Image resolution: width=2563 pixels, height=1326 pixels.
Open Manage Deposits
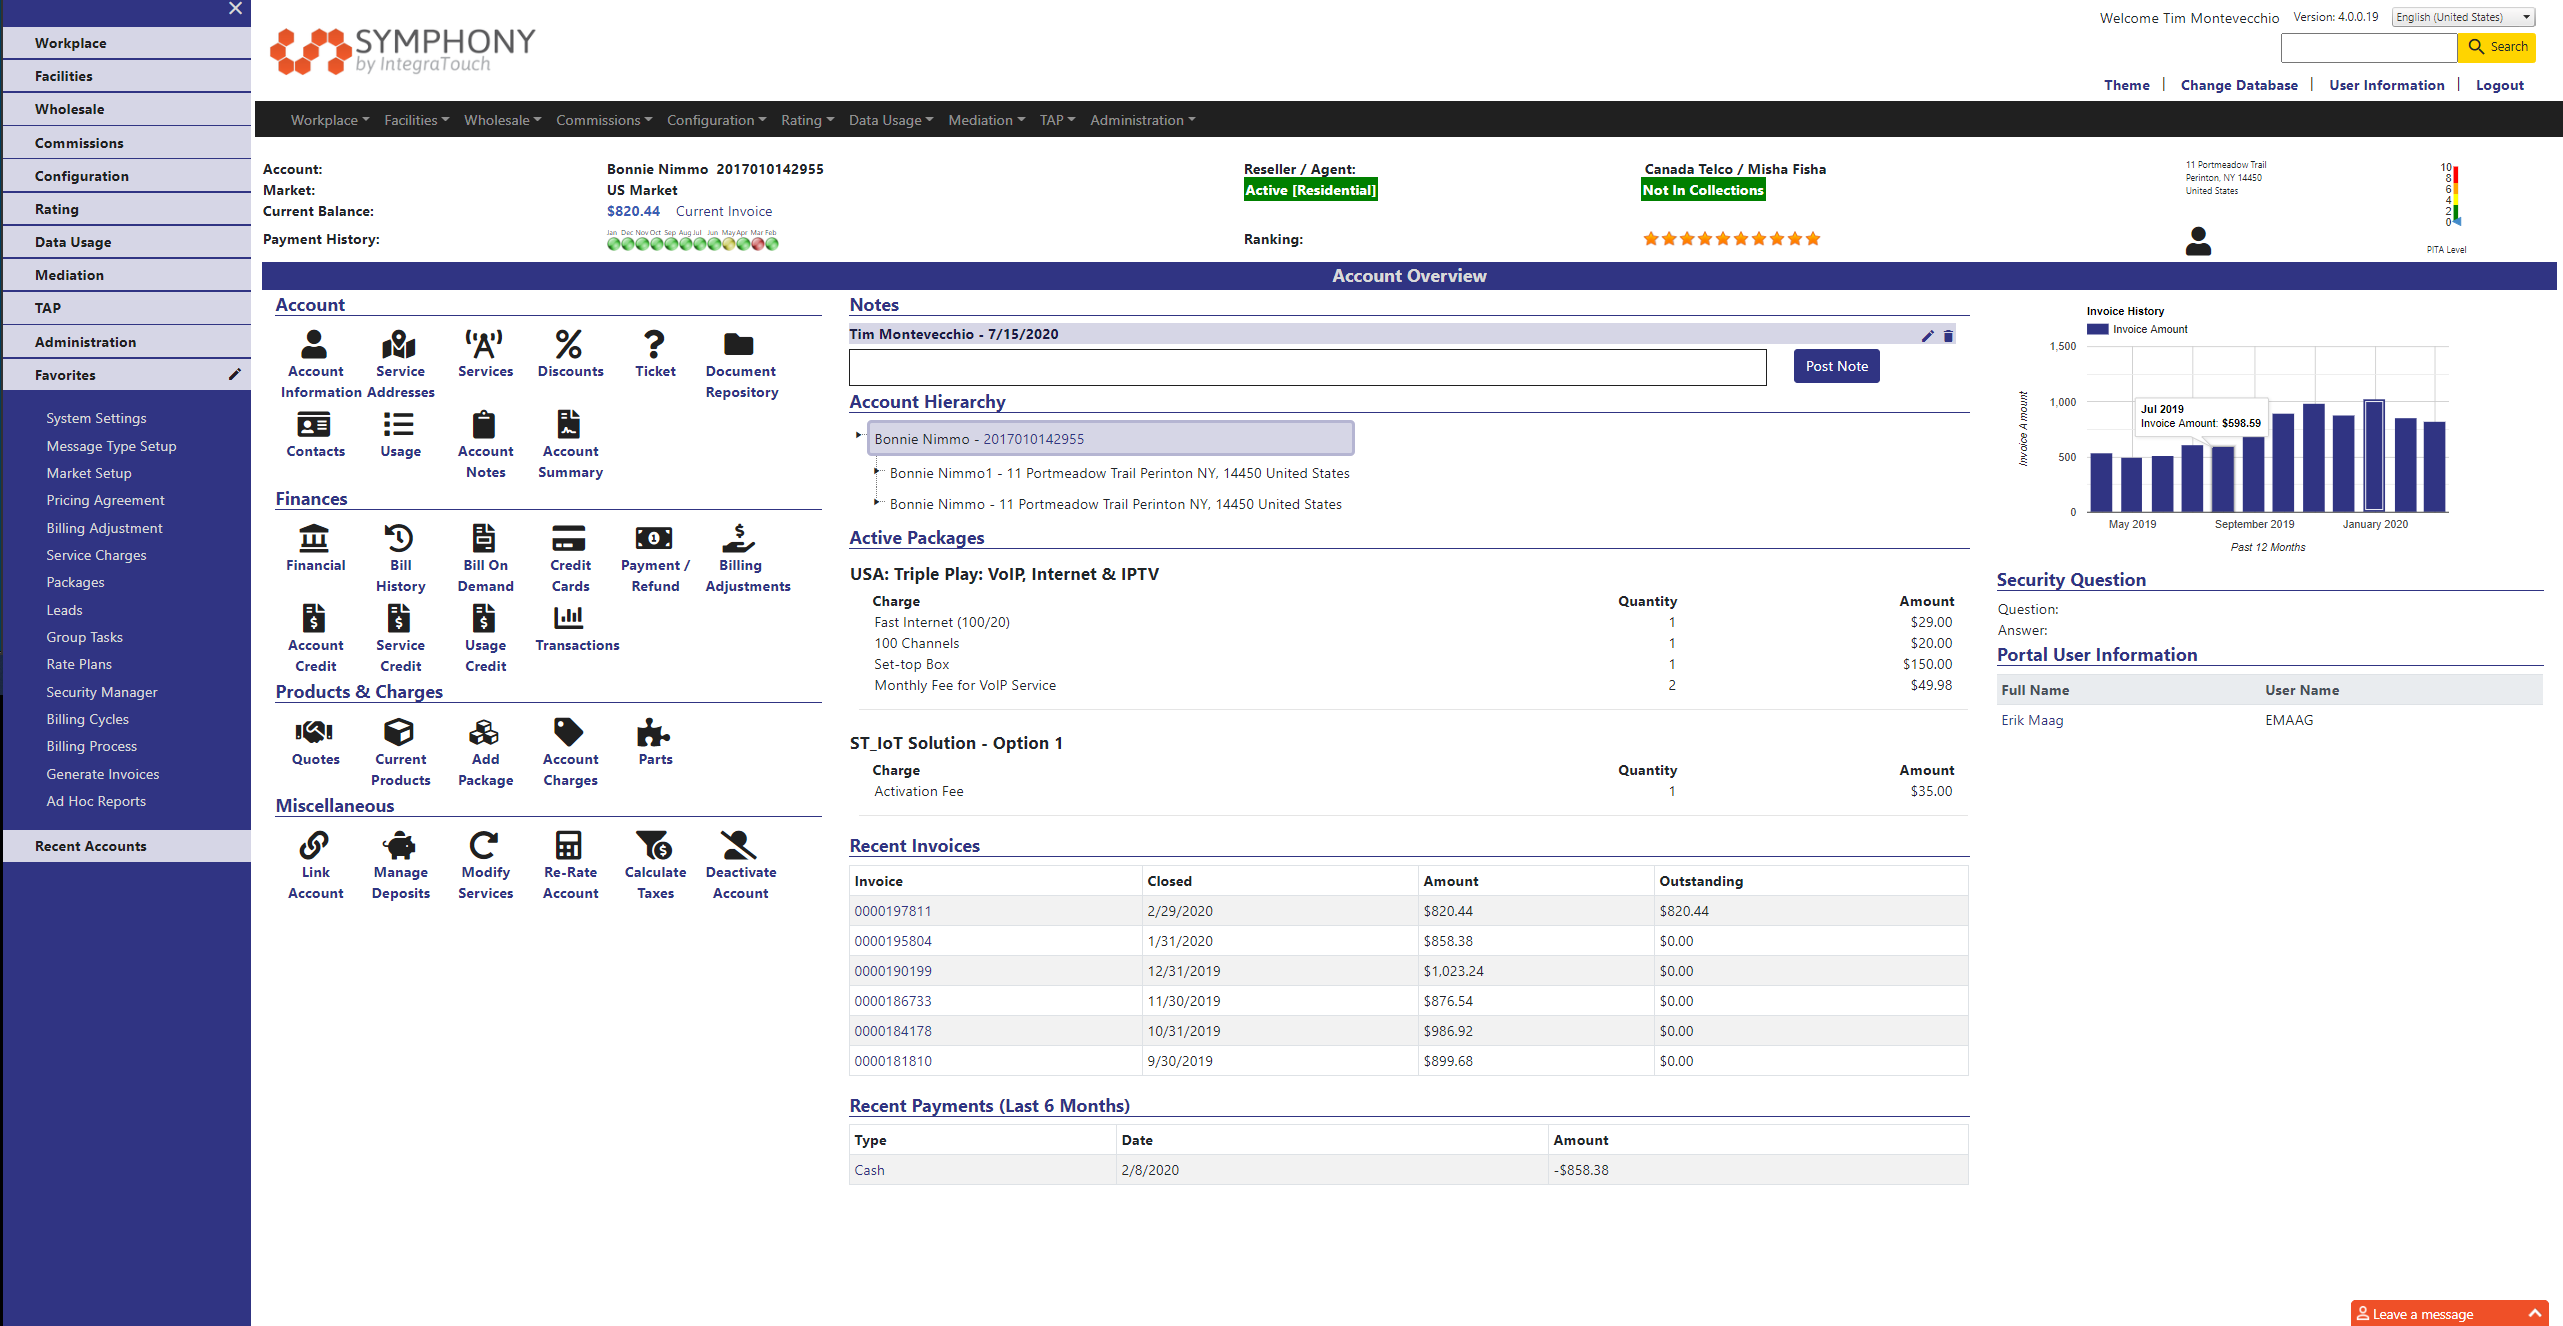pyautogui.click(x=400, y=860)
